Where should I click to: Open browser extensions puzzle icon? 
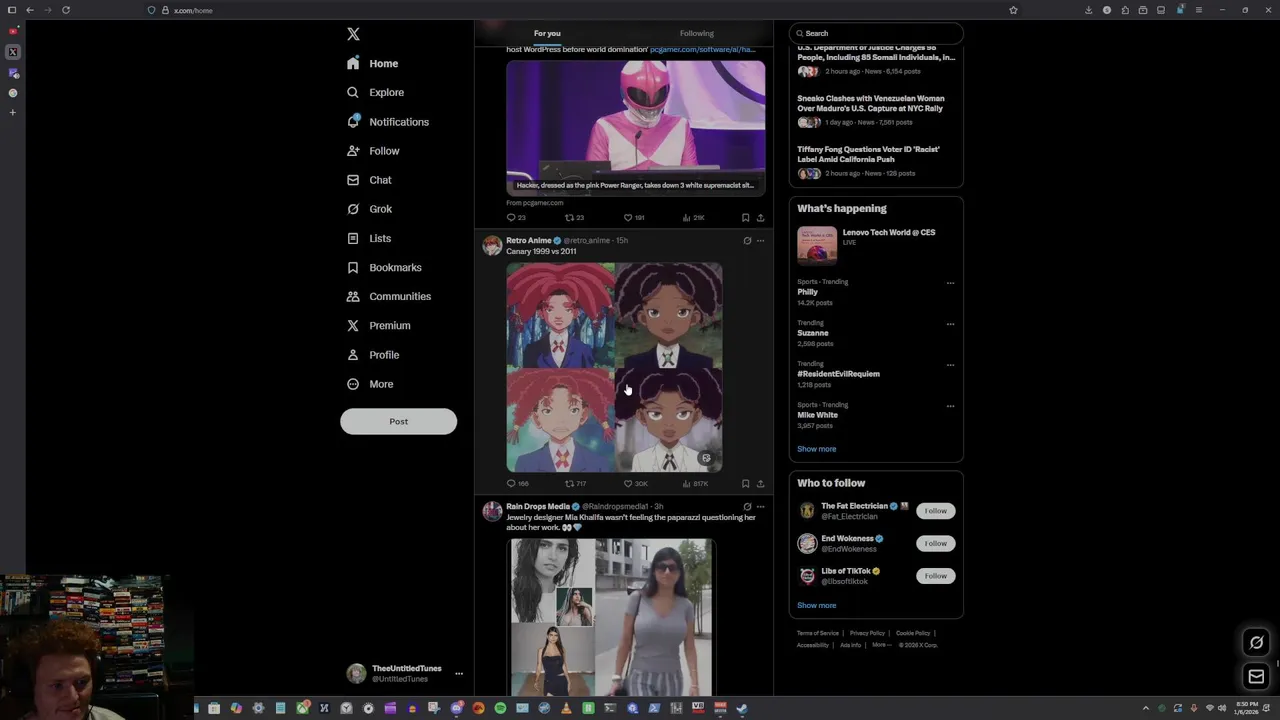[1125, 10]
